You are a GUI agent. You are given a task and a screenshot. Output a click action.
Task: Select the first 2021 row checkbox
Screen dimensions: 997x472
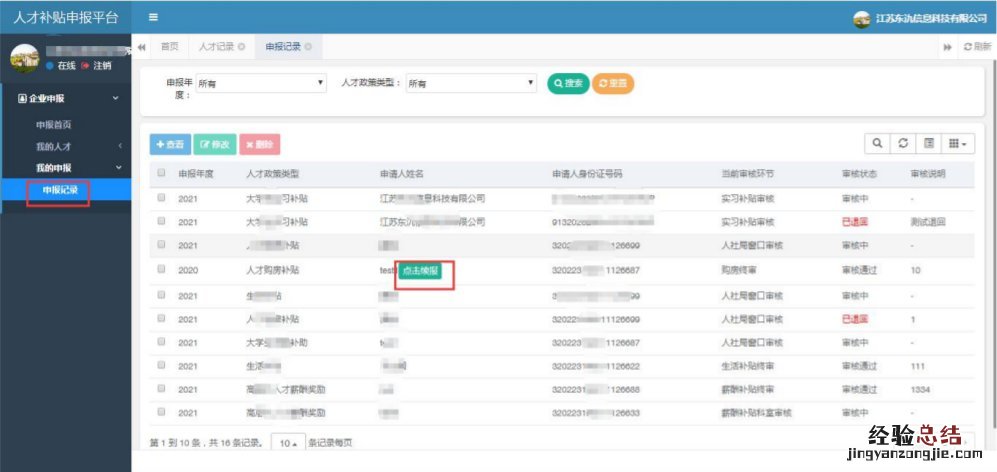click(x=162, y=198)
